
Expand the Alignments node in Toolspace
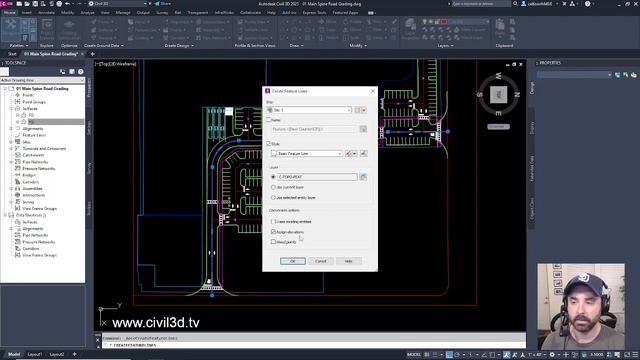11,129
